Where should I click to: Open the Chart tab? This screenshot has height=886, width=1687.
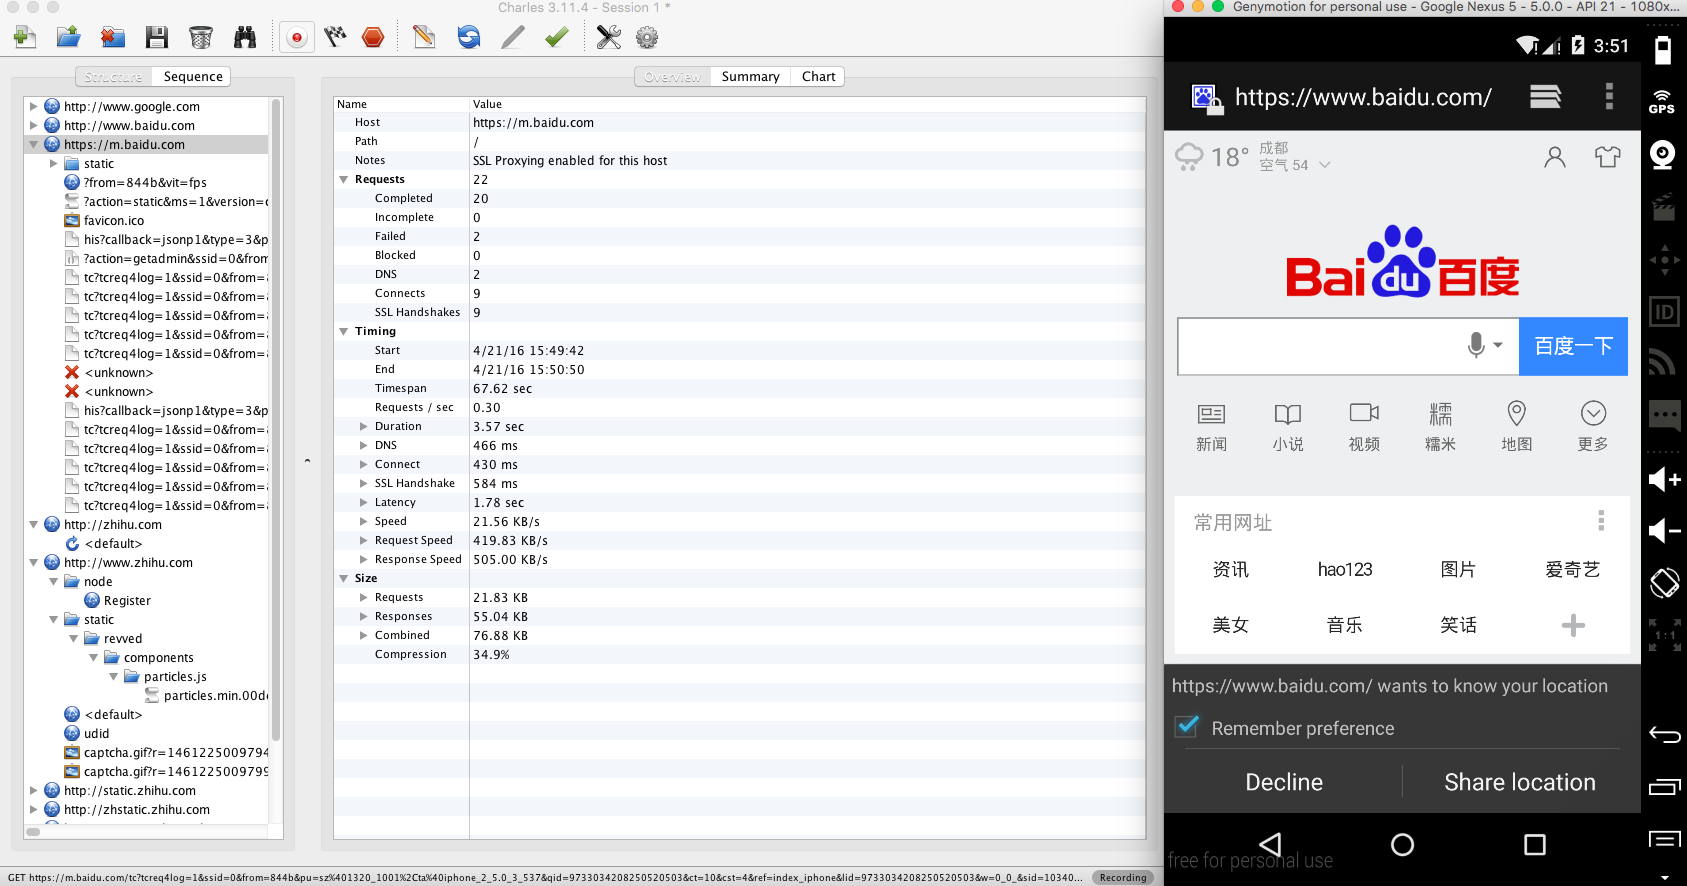click(818, 77)
